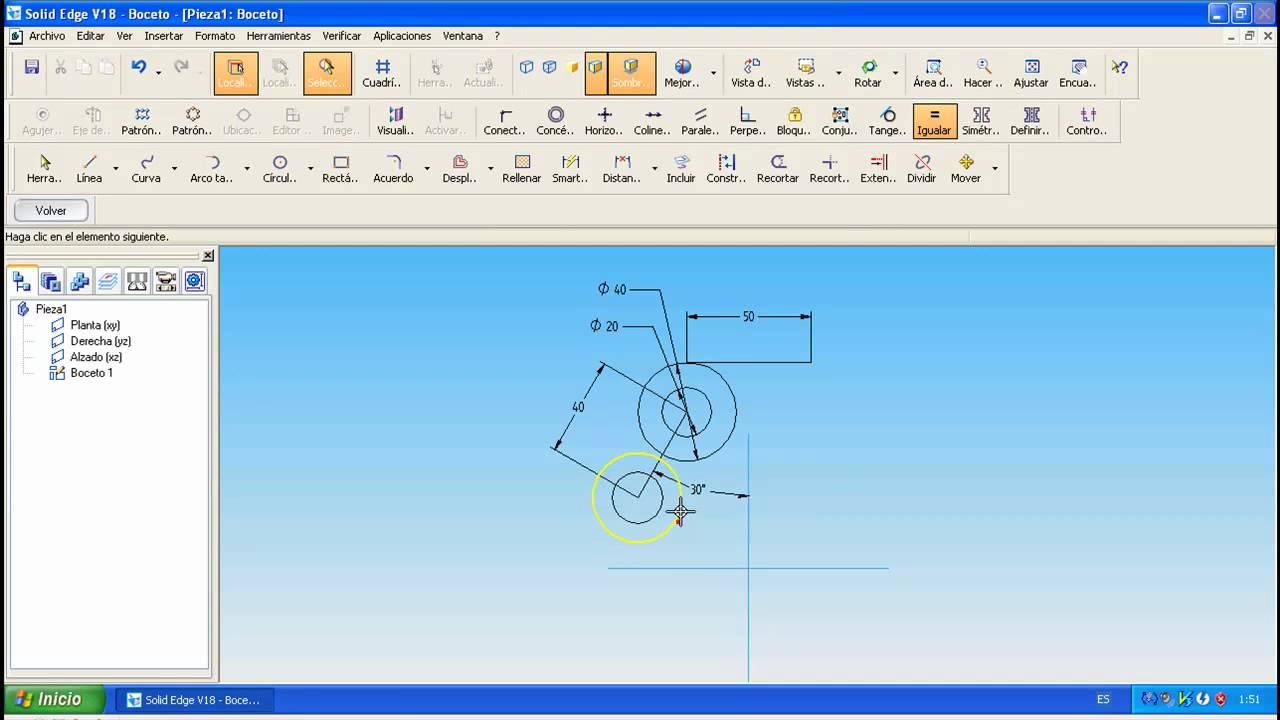
Task: Click the Volver button
Action: coord(51,210)
